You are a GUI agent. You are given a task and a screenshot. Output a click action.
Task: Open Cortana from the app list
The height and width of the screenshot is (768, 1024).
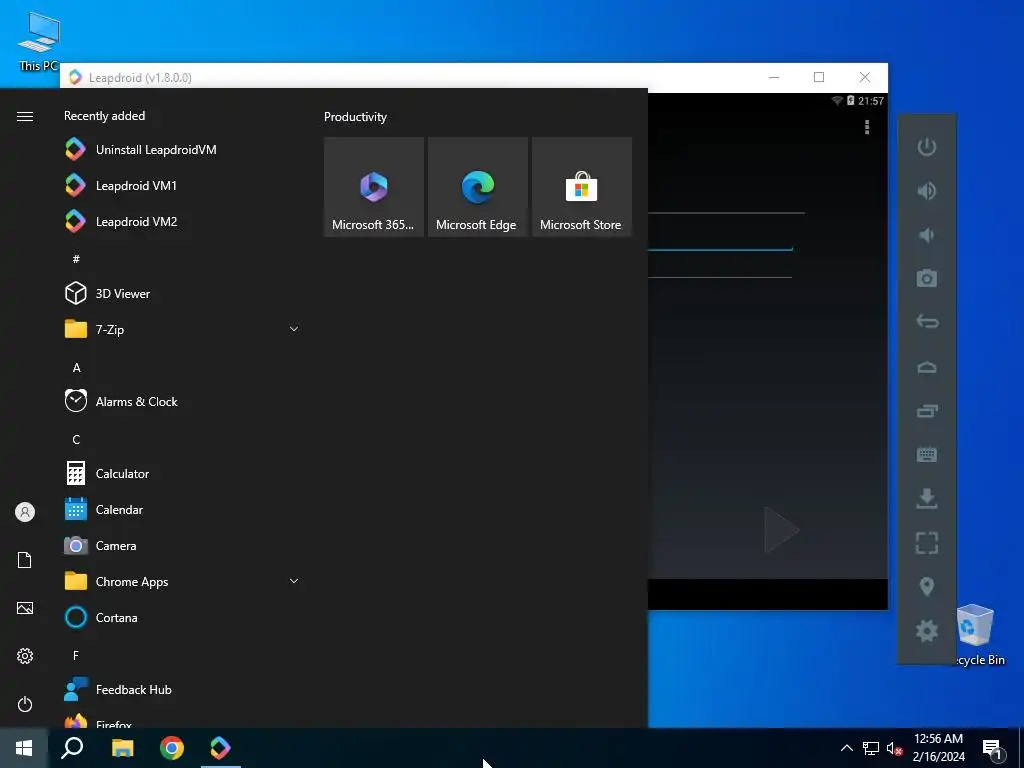[182, 618]
